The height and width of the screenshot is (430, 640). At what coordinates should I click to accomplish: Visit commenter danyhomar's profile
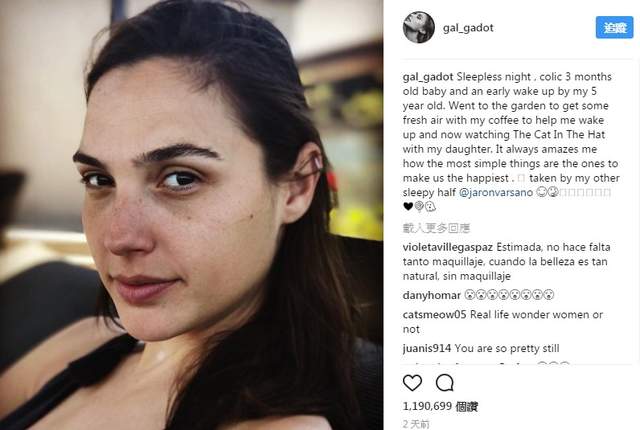[x=431, y=295]
